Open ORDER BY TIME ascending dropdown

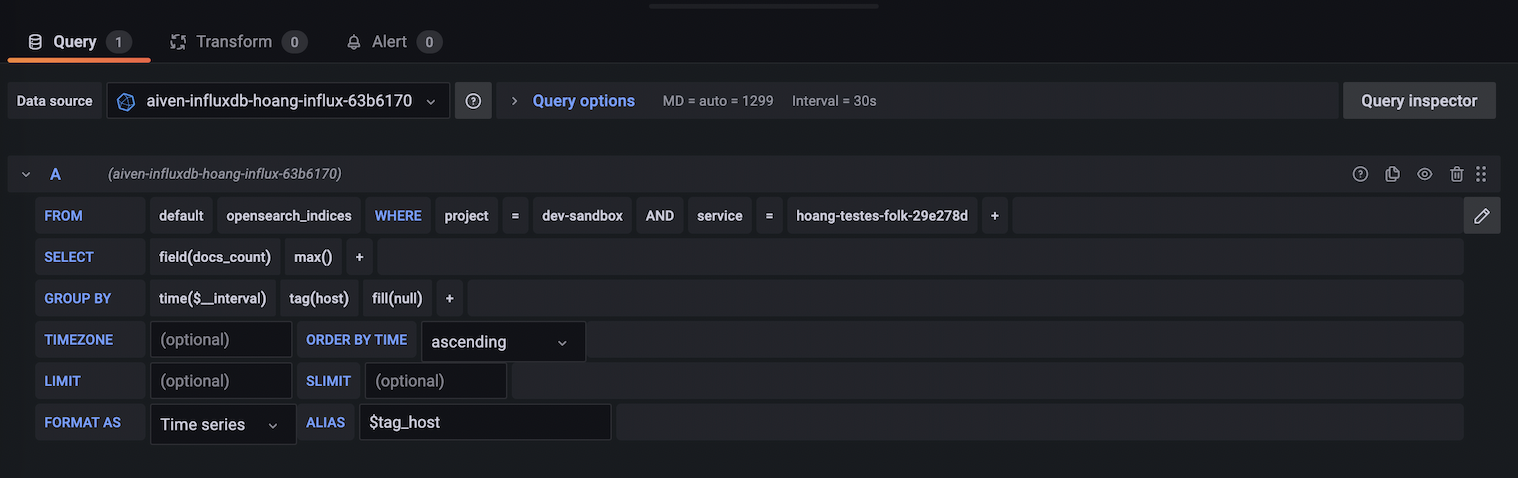point(503,342)
